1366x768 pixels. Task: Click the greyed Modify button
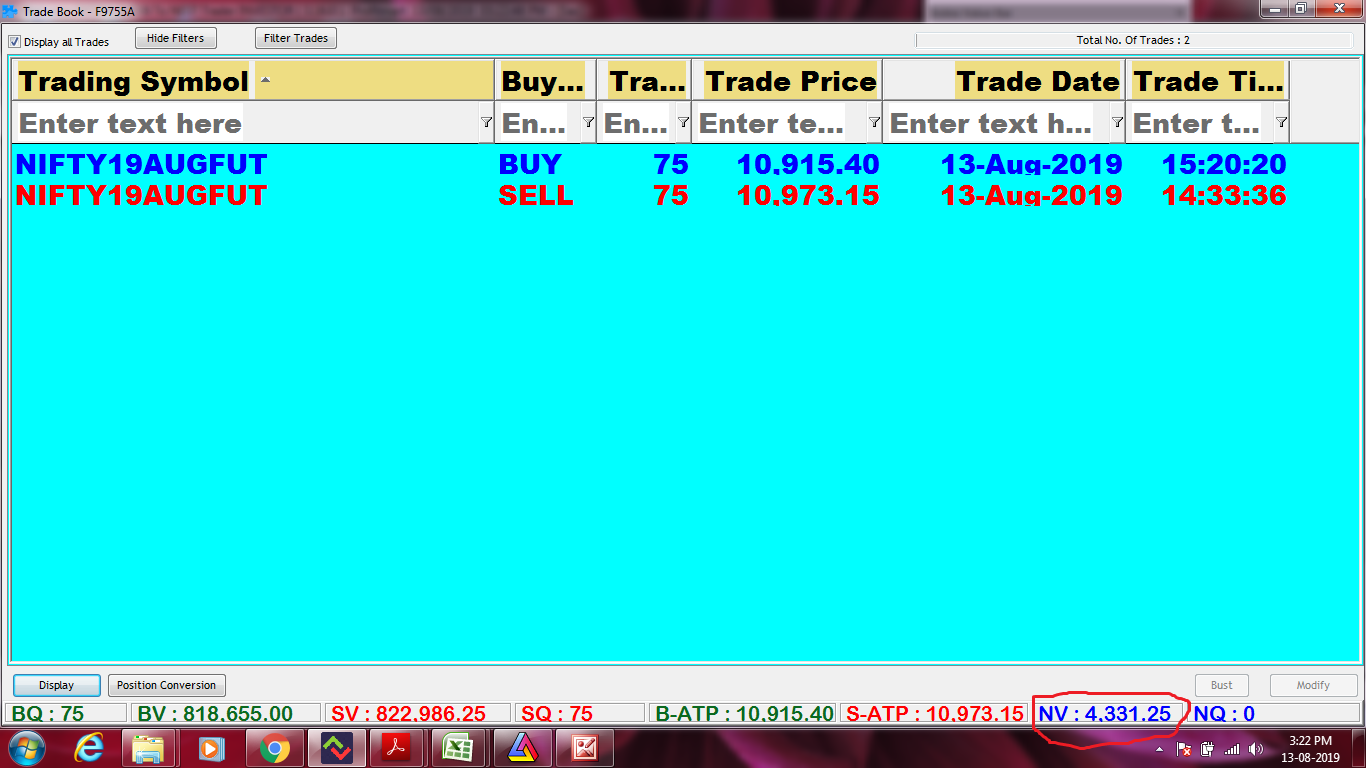point(1313,685)
